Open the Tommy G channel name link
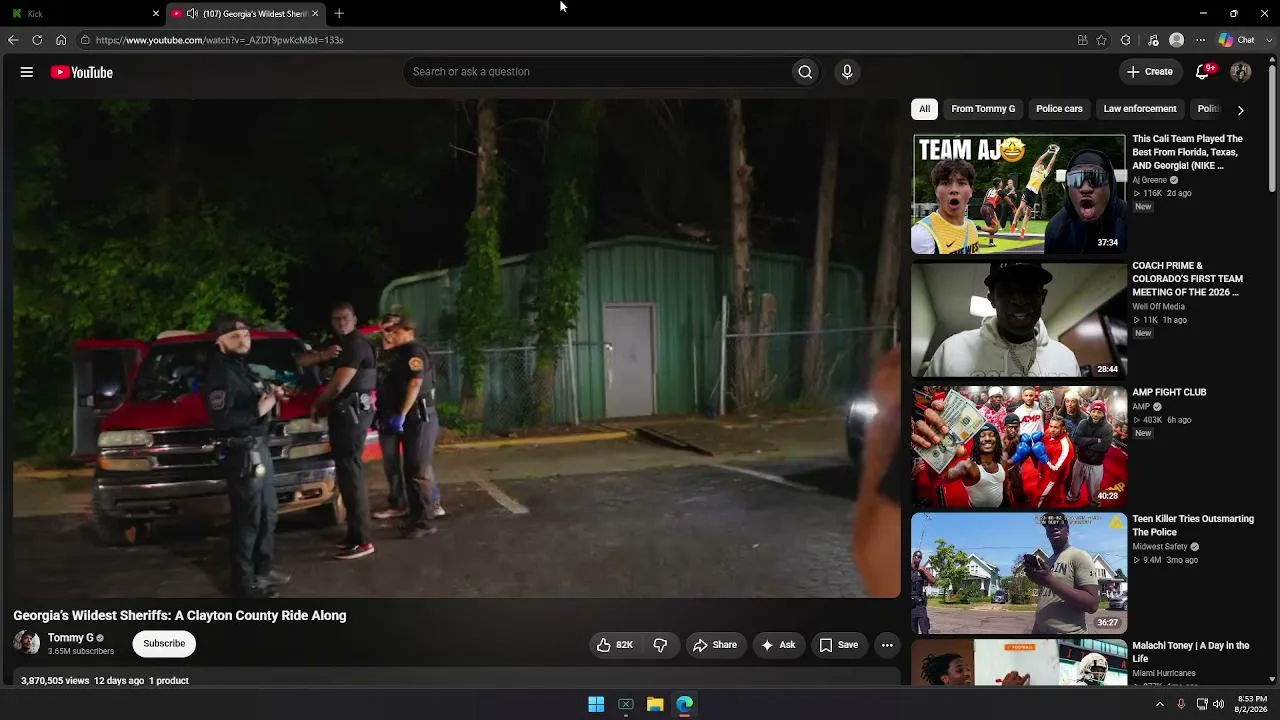The height and width of the screenshot is (720, 1280). (71, 638)
